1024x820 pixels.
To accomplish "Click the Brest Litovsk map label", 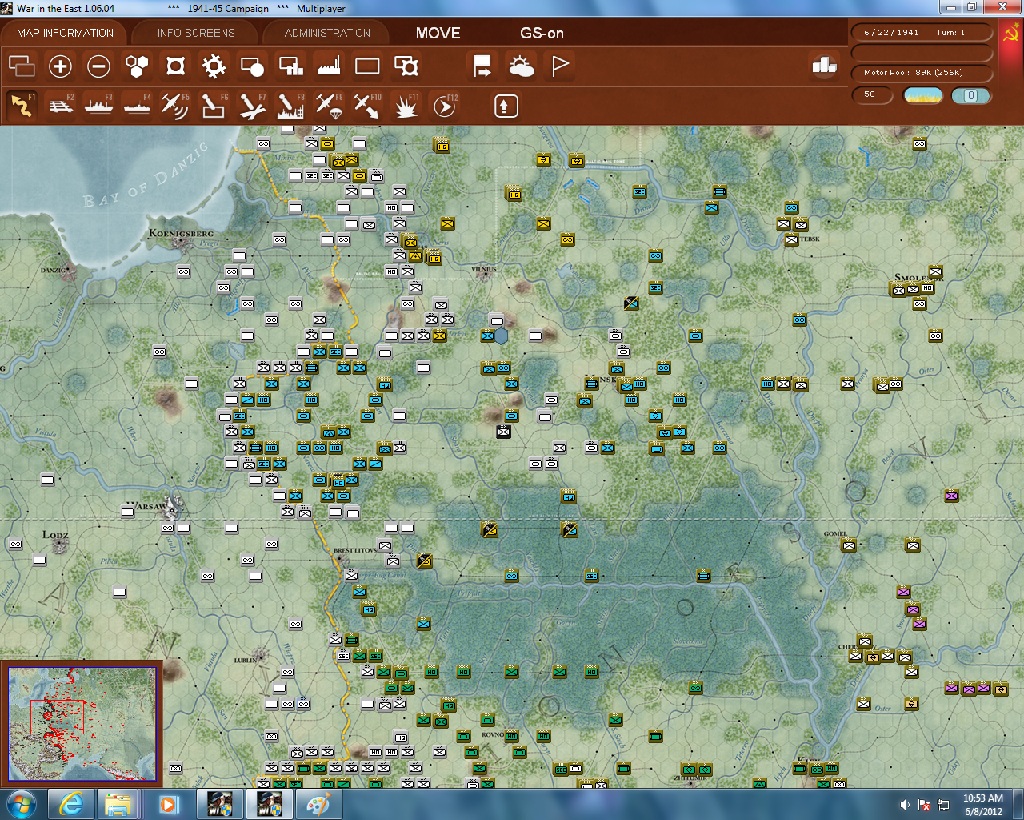I will click(353, 550).
